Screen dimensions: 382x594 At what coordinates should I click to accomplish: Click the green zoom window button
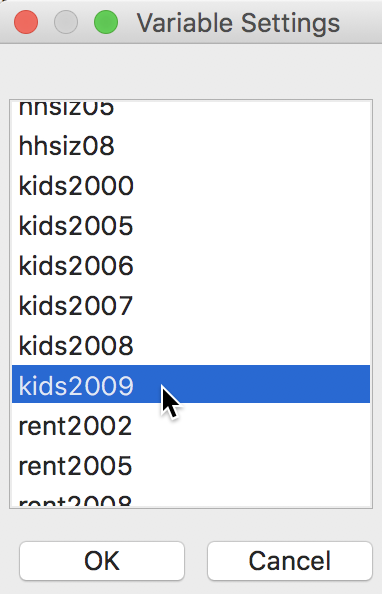click(106, 22)
